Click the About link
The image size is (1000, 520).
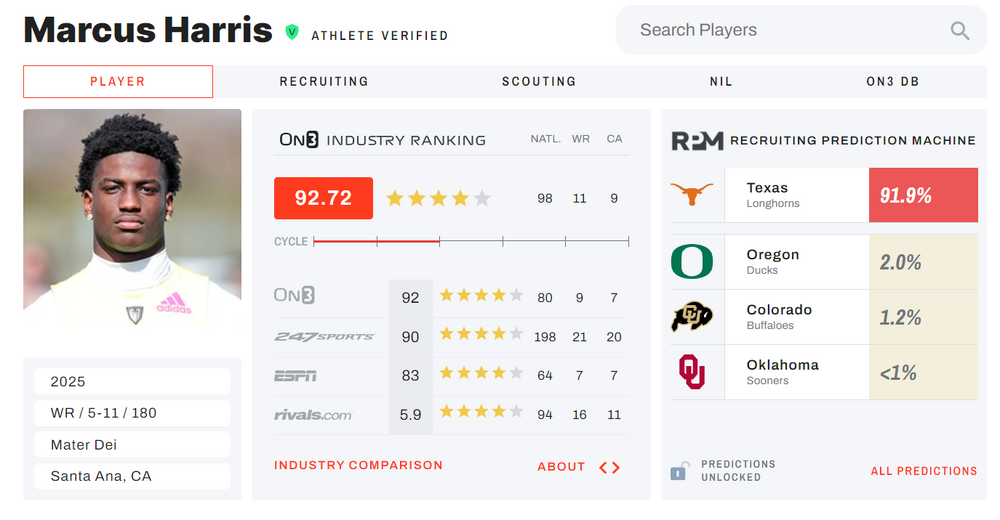point(561,467)
